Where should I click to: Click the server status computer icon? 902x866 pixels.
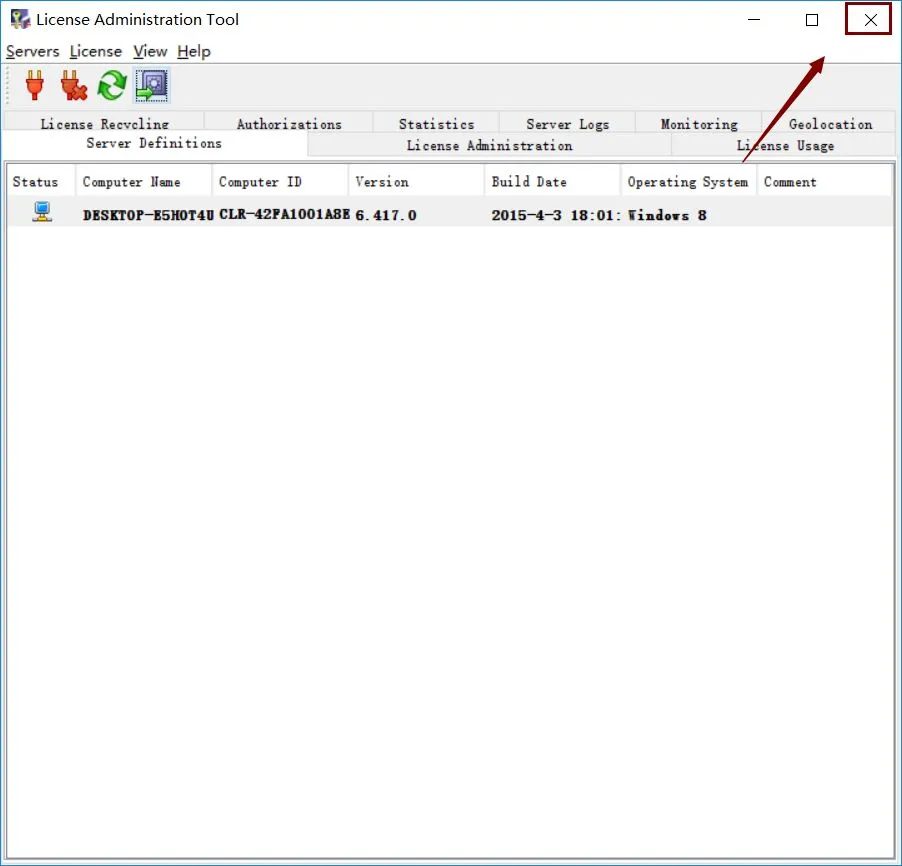[42, 212]
